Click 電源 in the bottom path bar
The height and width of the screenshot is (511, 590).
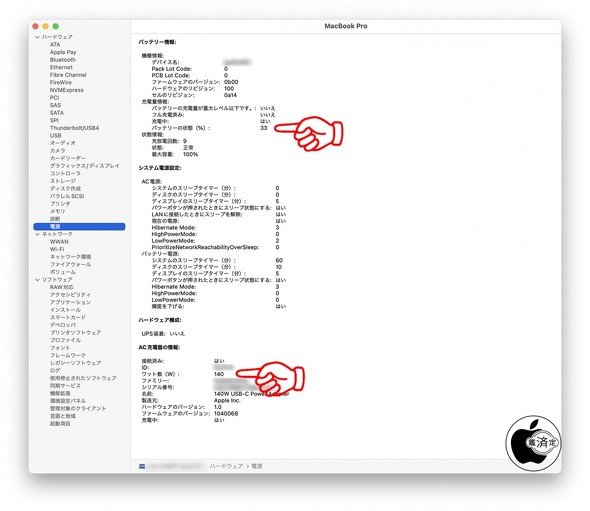coord(257,466)
